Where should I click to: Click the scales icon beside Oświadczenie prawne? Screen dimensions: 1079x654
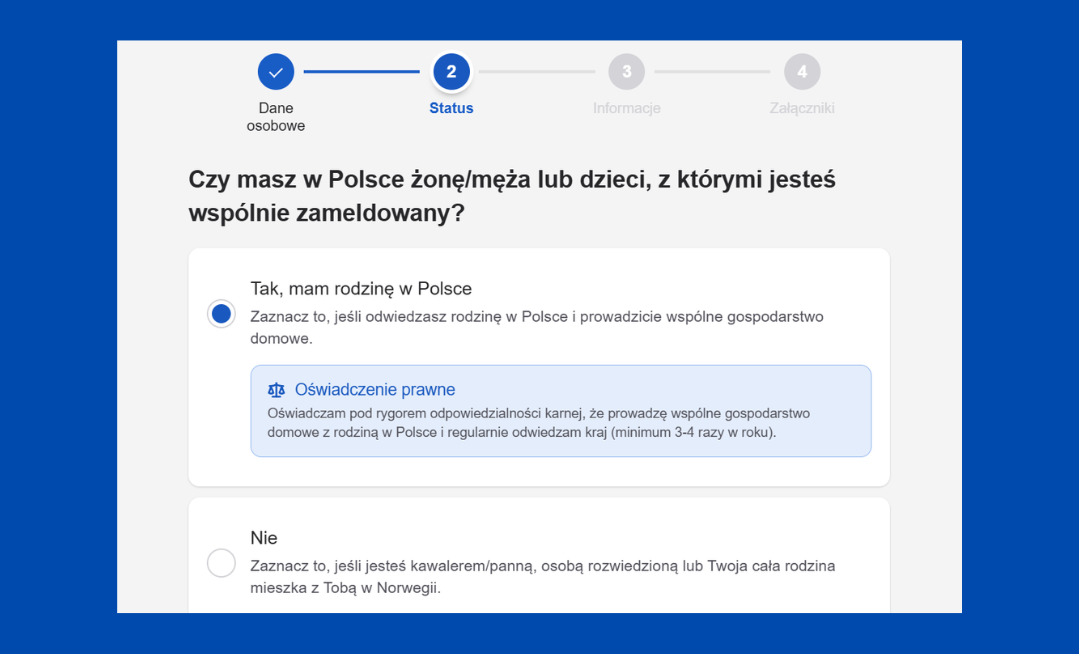pos(277,390)
